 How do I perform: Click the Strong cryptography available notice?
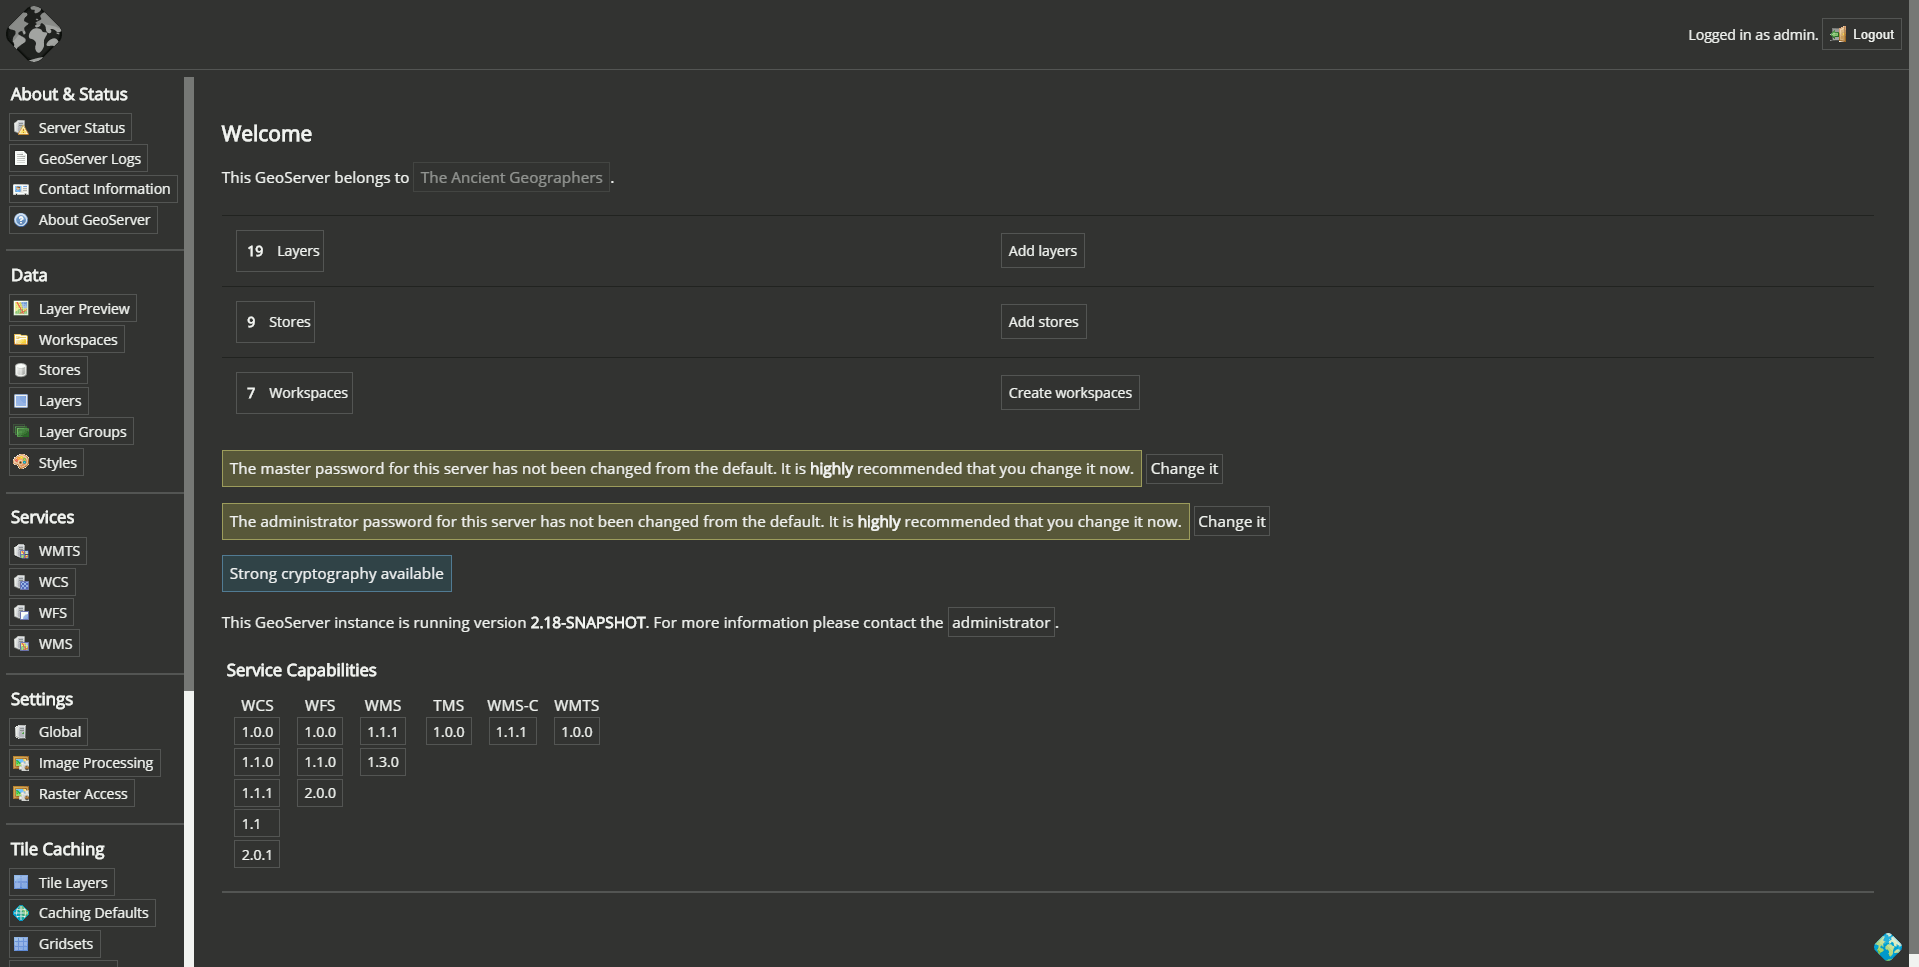click(x=337, y=574)
